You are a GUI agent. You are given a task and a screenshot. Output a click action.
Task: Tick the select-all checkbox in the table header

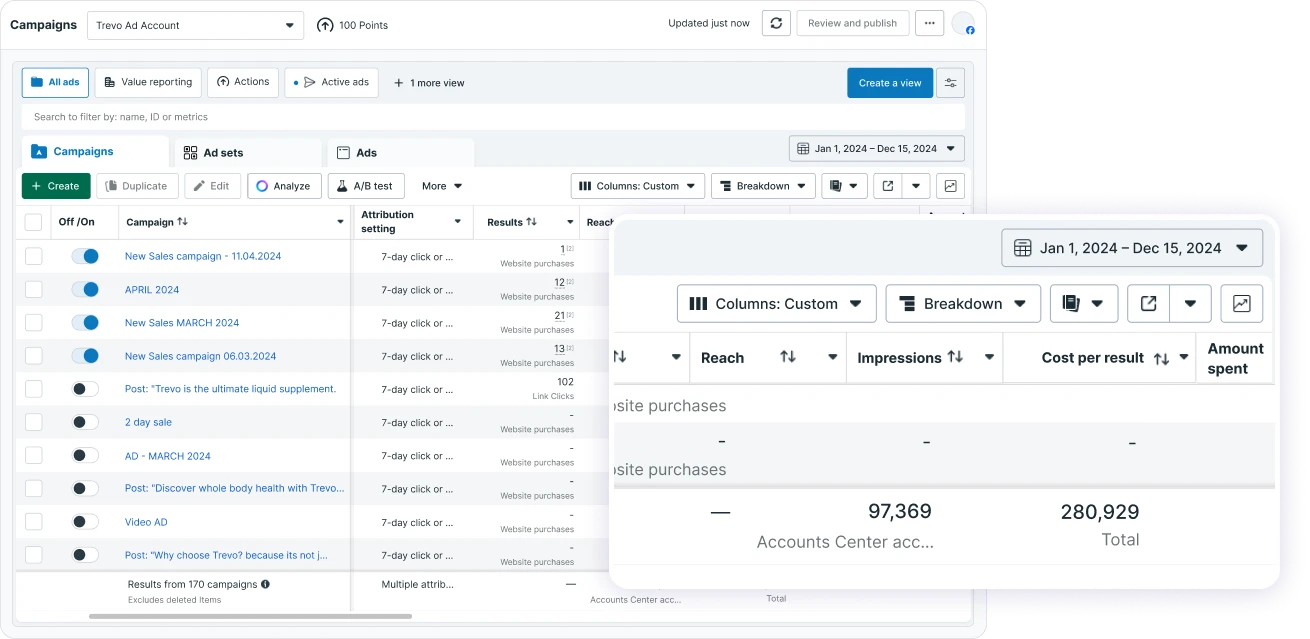point(34,222)
